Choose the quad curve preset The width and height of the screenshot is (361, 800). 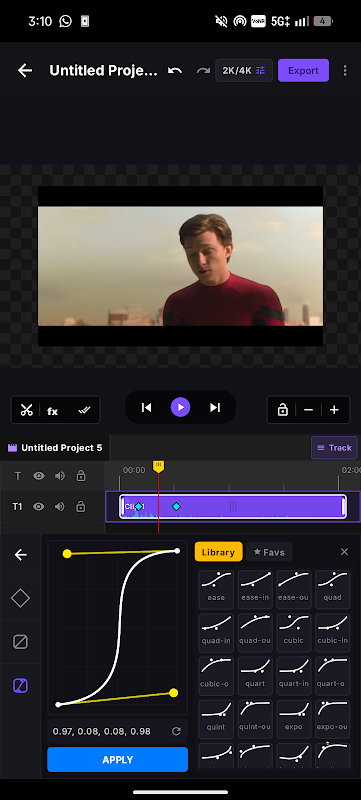(332, 589)
